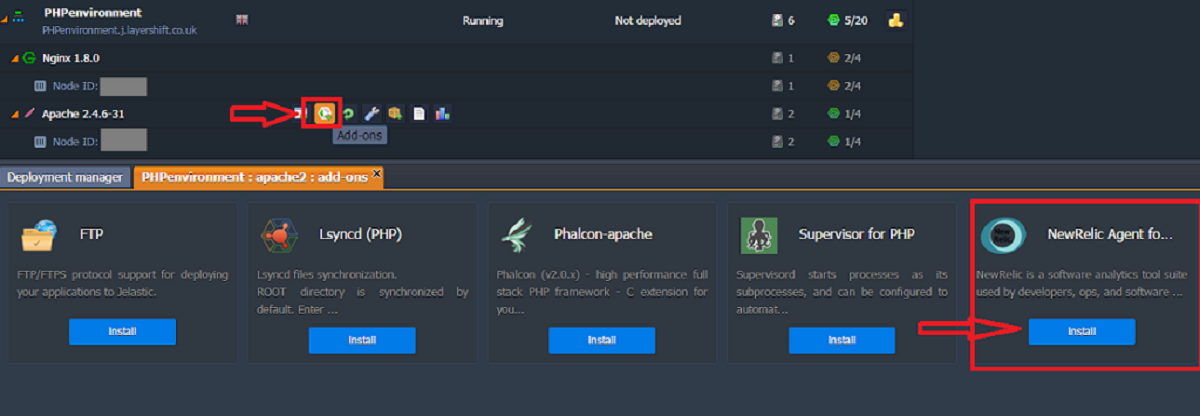Viewport: 1200px width, 416px height.
Task: Click the green cloudlets icon showing 5/20
Action: tap(834, 20)
